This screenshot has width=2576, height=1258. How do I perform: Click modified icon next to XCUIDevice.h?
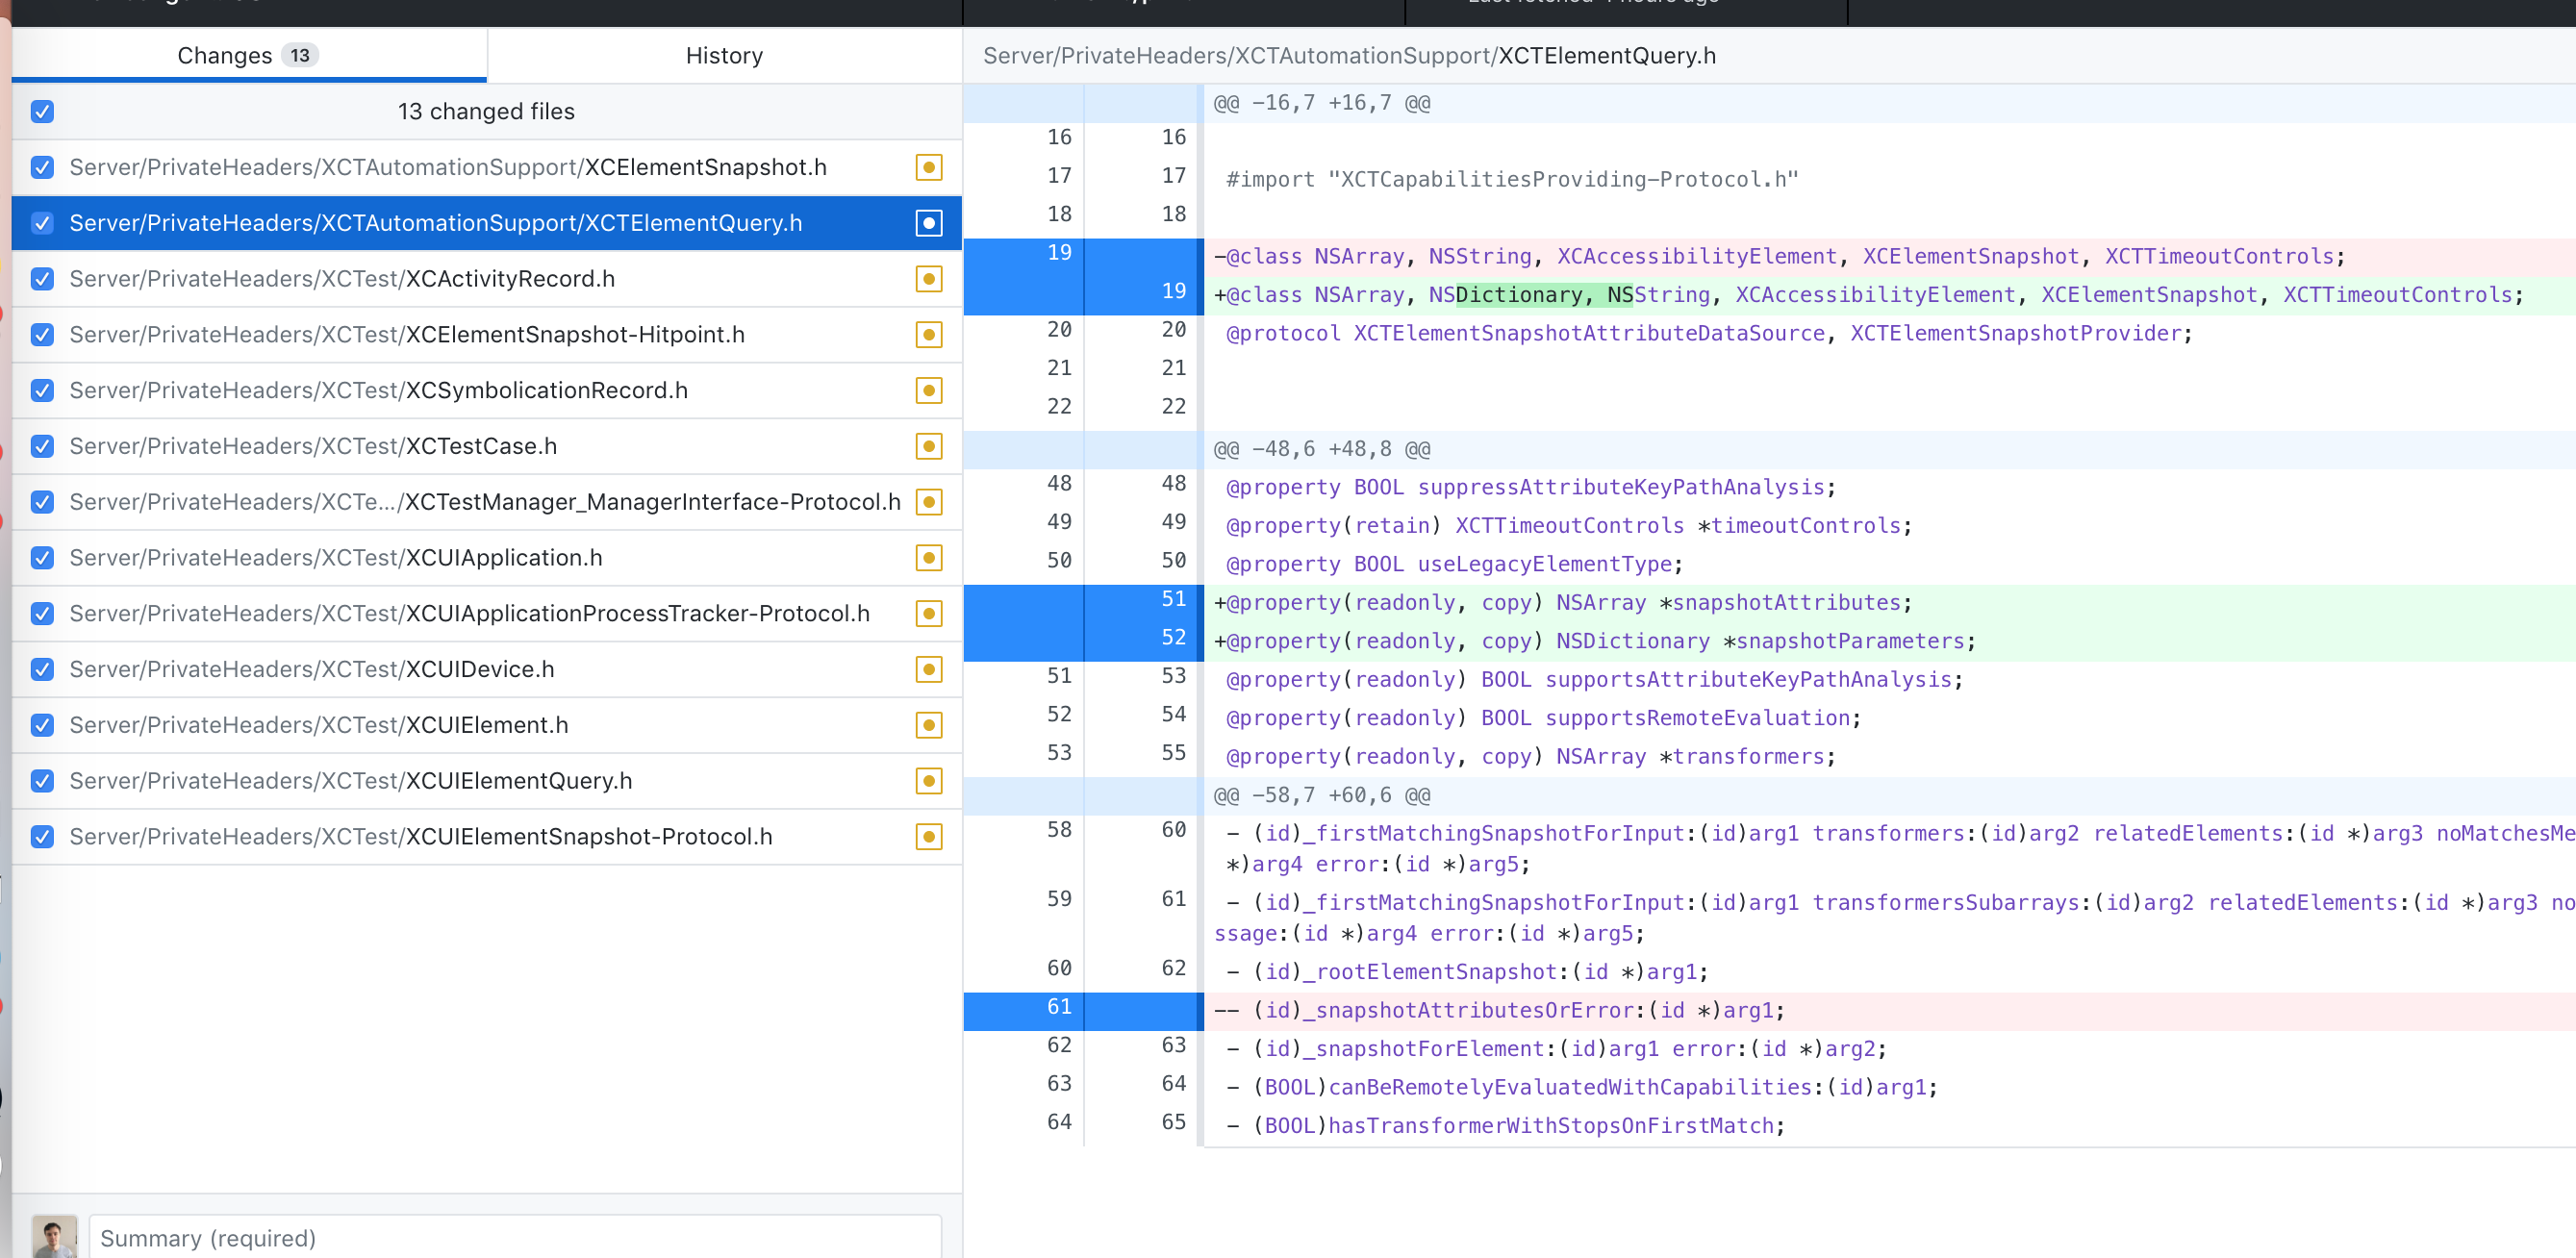click(x=928, y=669)
